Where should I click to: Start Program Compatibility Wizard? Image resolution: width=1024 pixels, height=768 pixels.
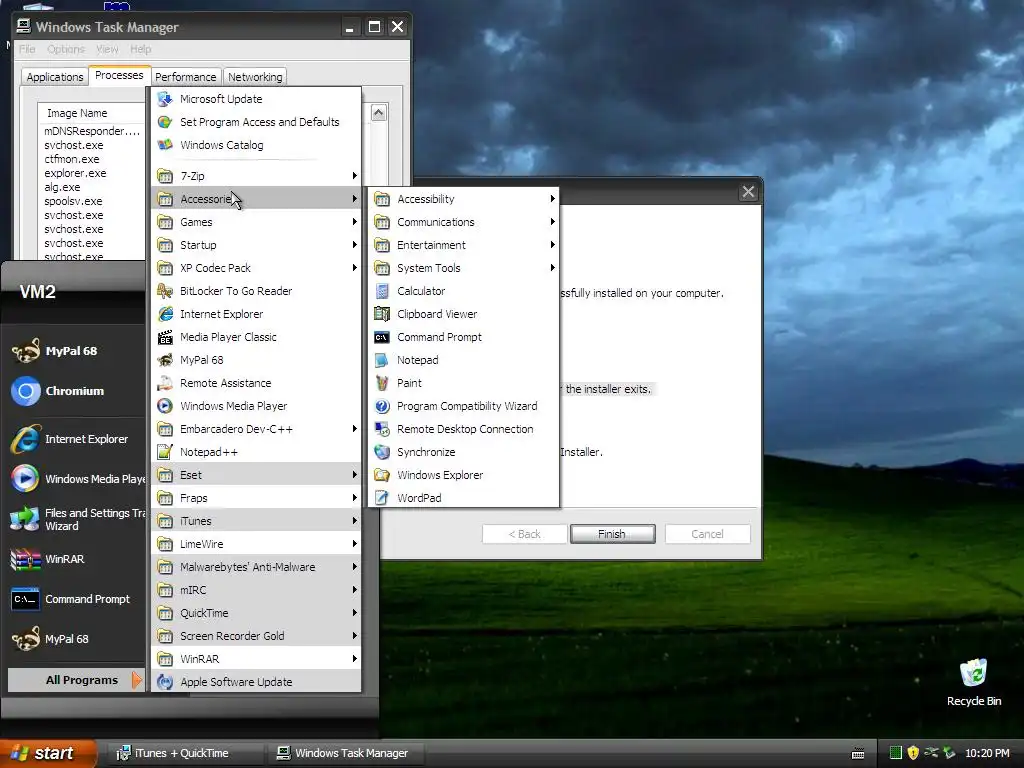tap(463, 406)
